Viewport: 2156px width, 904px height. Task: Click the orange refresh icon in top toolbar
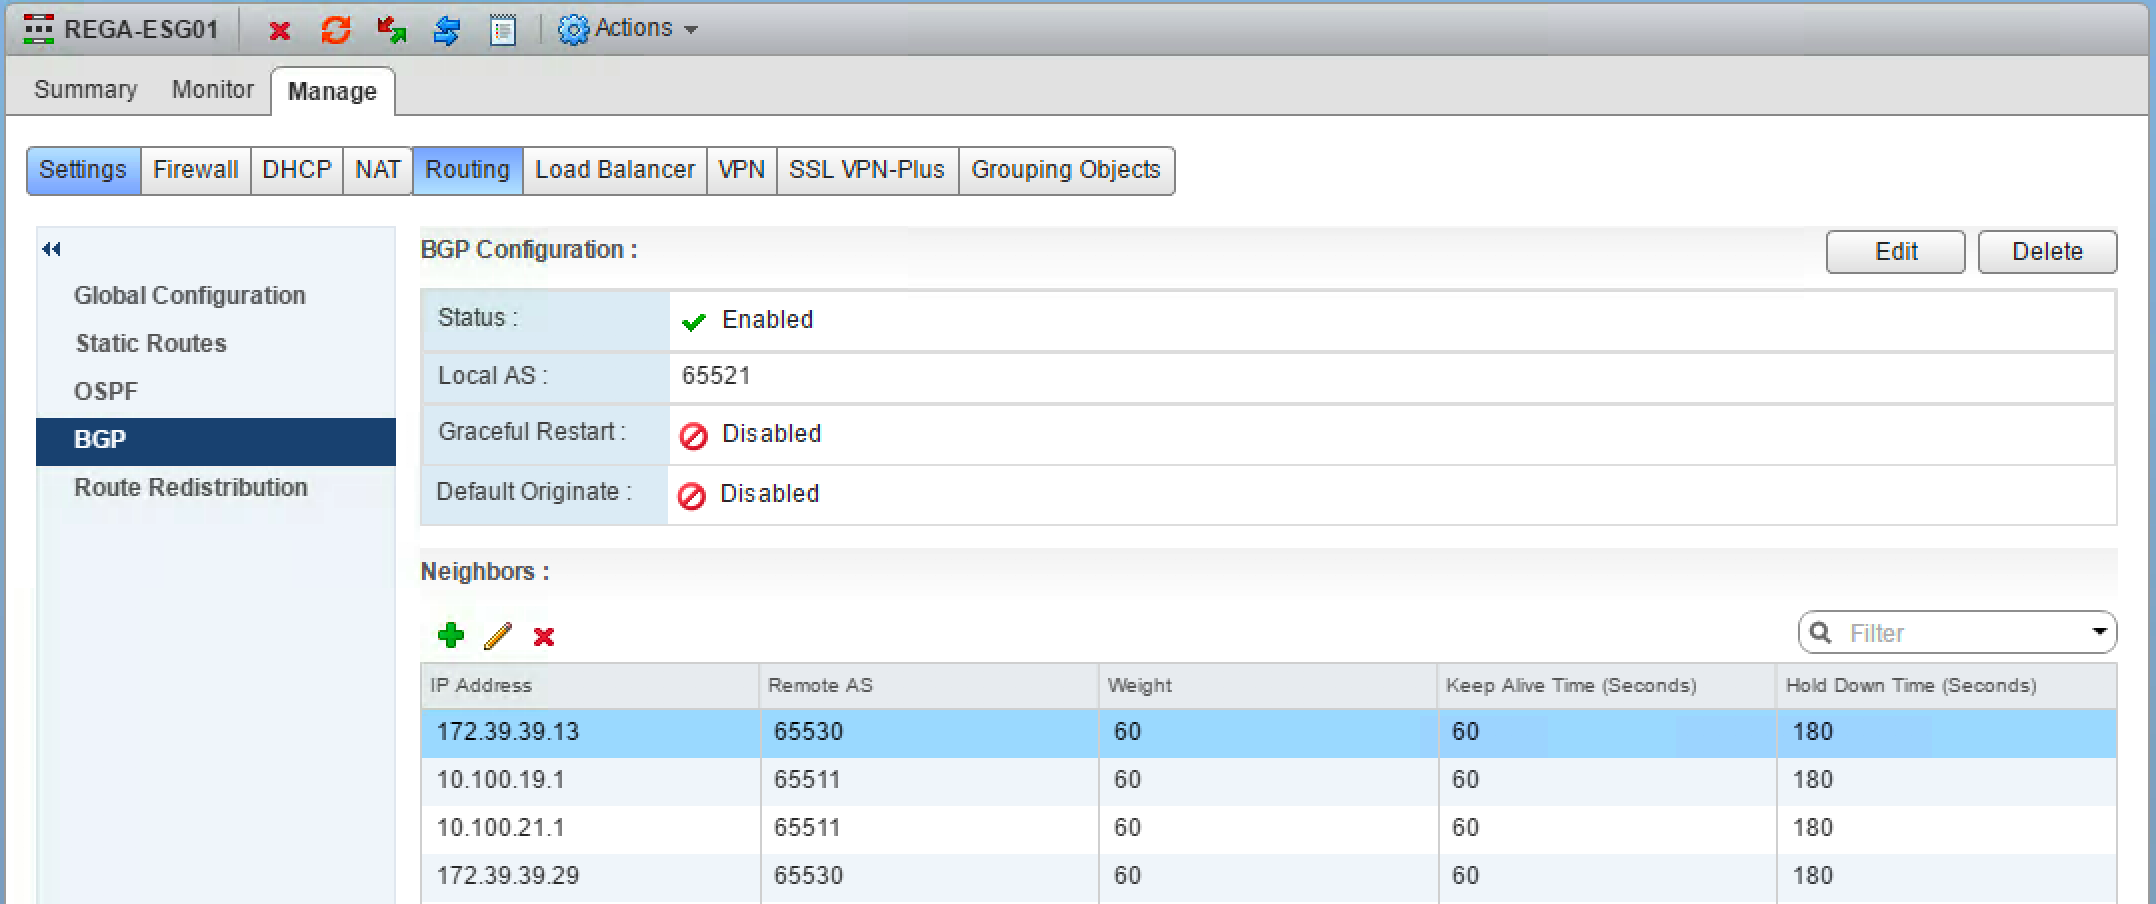[336, 31]
